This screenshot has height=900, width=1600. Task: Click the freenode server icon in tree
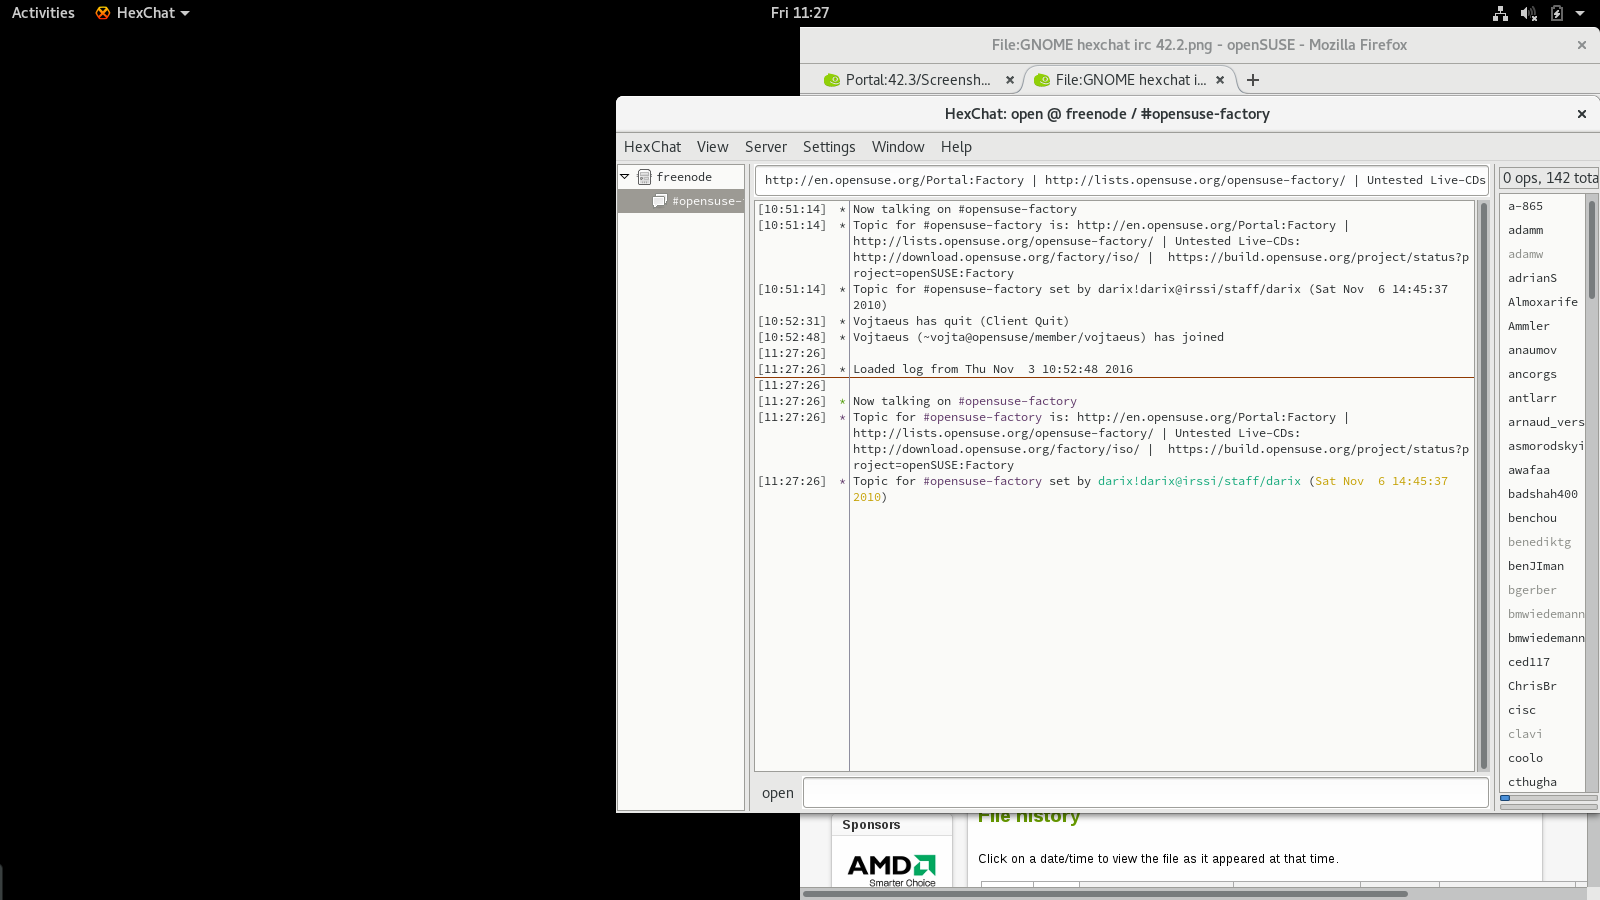point(645,177)
